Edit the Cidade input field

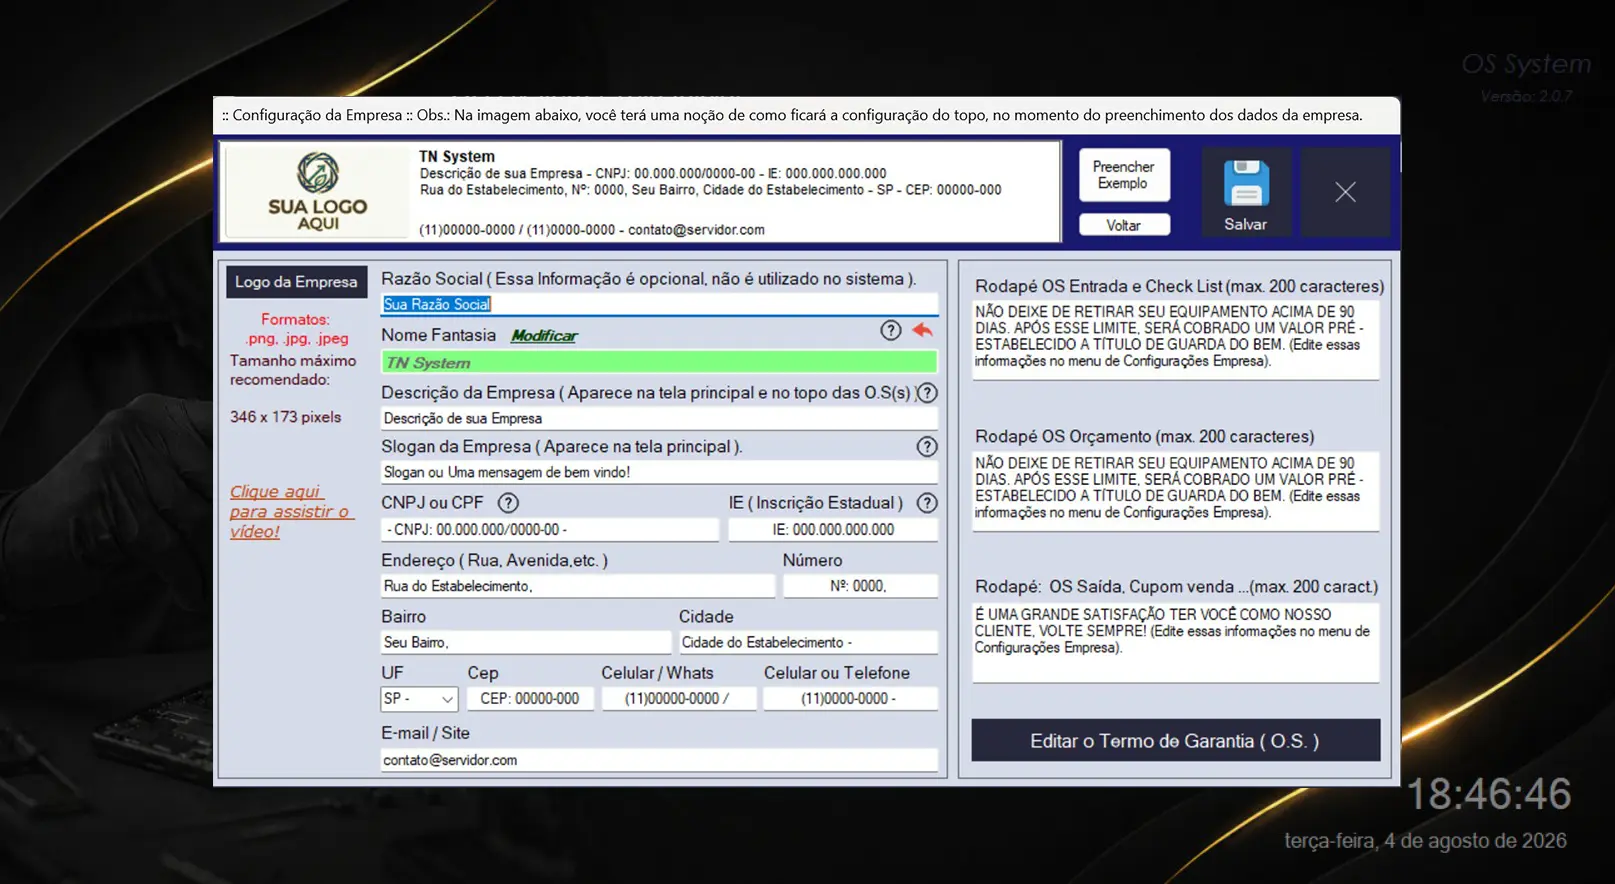(808, 642)
